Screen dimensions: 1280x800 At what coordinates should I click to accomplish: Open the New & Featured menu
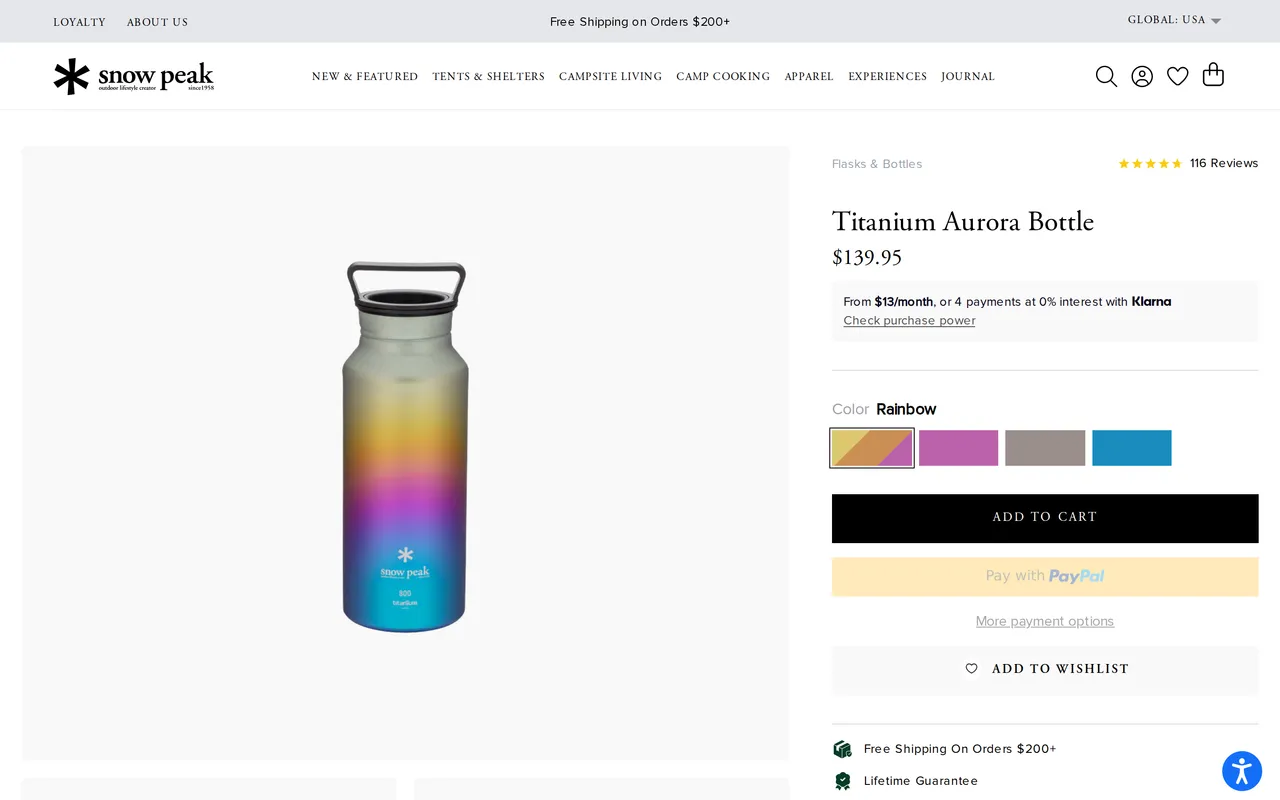pyautogui.click(x=365, y=76)
